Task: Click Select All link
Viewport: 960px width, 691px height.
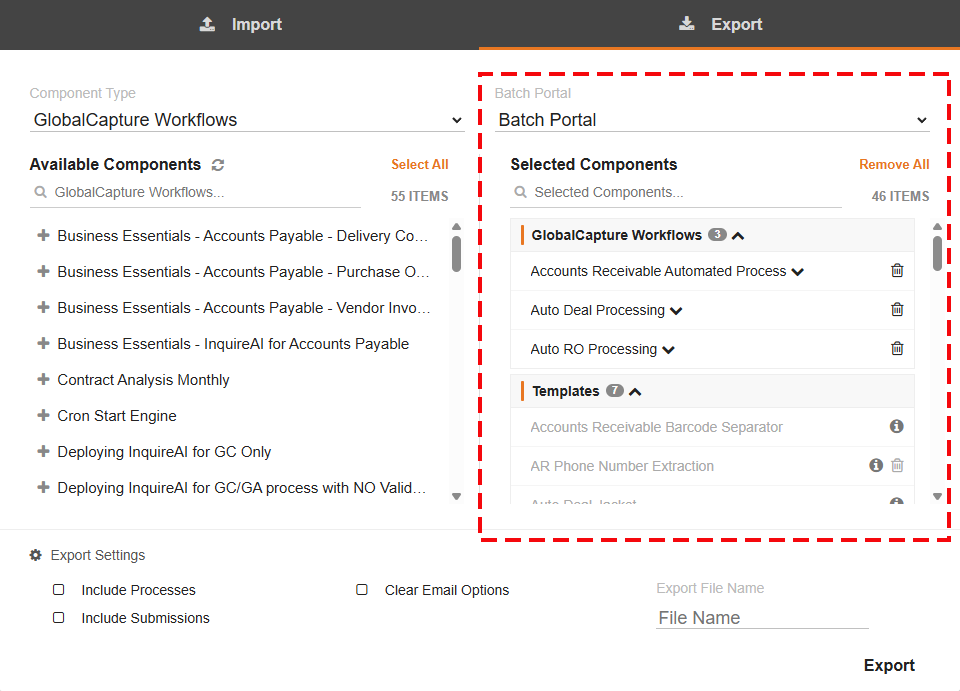Action: (420, 165)
